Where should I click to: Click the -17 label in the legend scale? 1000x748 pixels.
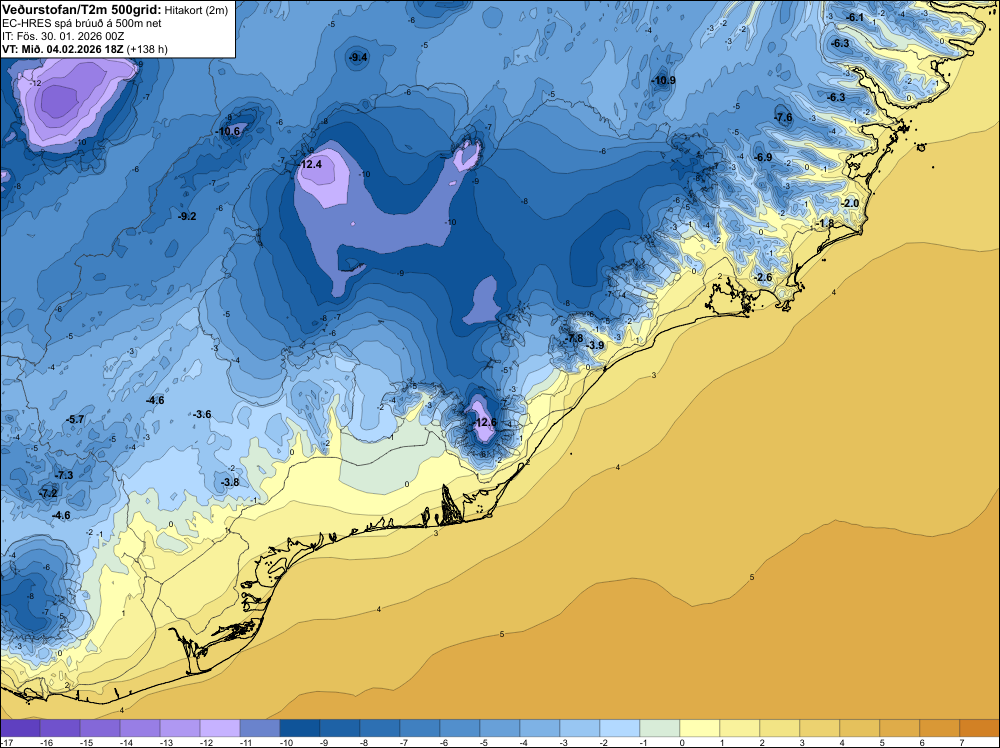6,742
